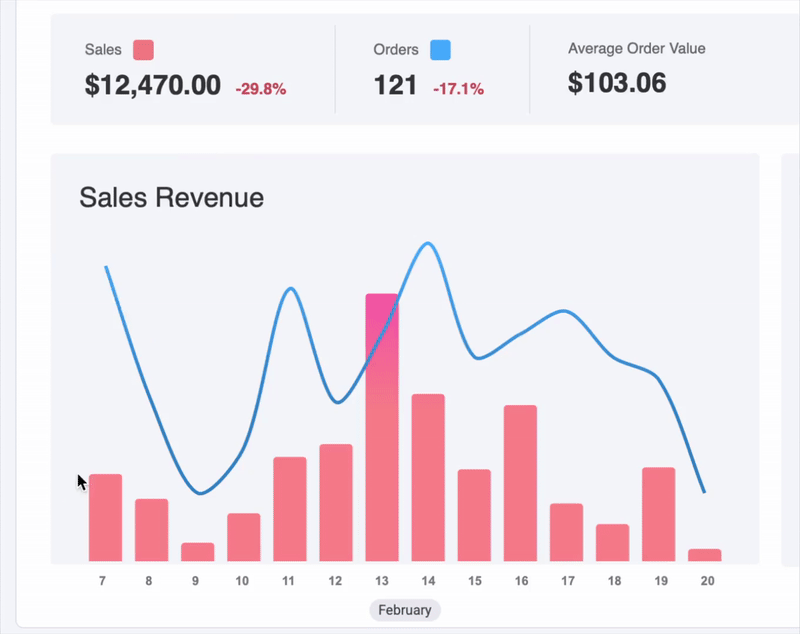Click the highlighted bar for day 13
The height and width of the screenshot is (634, 800).
[382, 430]
